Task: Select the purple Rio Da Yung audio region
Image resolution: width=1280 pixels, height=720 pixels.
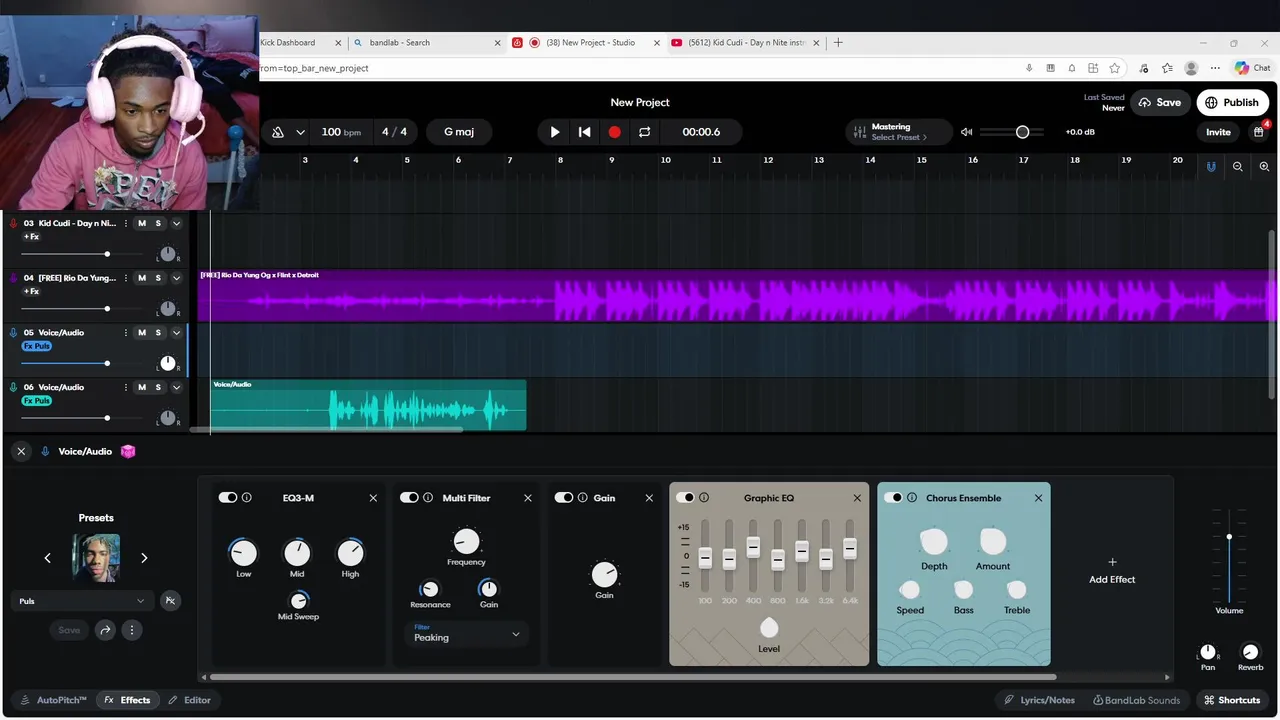Action: tap(736, 296)
